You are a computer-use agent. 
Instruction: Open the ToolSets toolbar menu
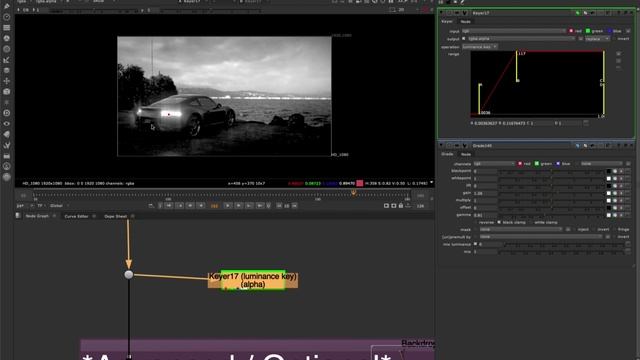pyautogui.click(x=7, y=145)
